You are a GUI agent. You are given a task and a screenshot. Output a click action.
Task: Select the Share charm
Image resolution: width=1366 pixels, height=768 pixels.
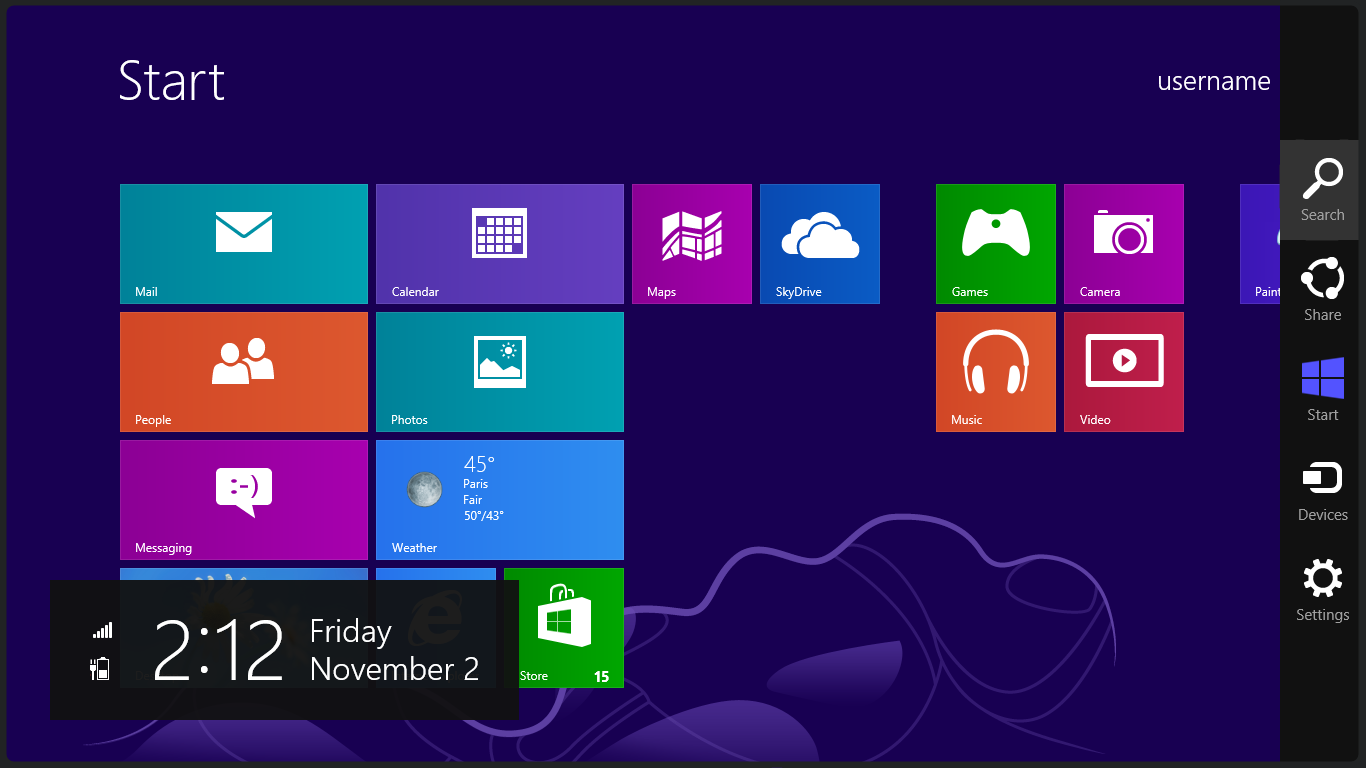pyautogui.click(x=1322, y=290)
